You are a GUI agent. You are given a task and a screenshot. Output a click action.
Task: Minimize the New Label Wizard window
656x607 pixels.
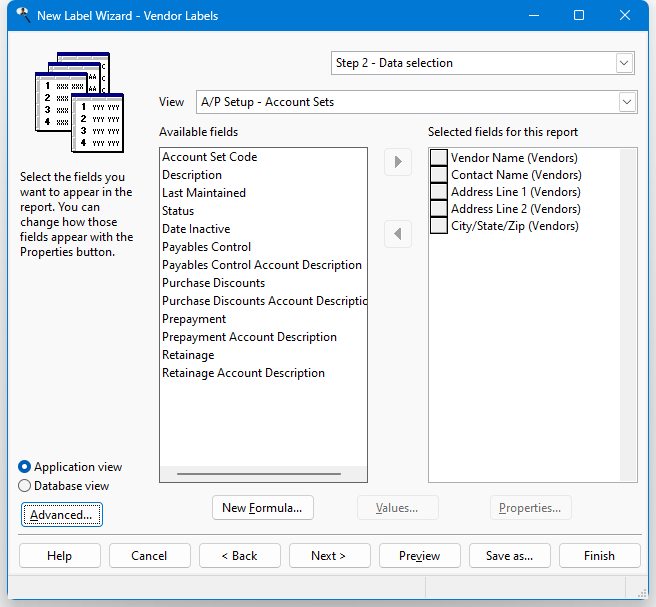[534, 15]
